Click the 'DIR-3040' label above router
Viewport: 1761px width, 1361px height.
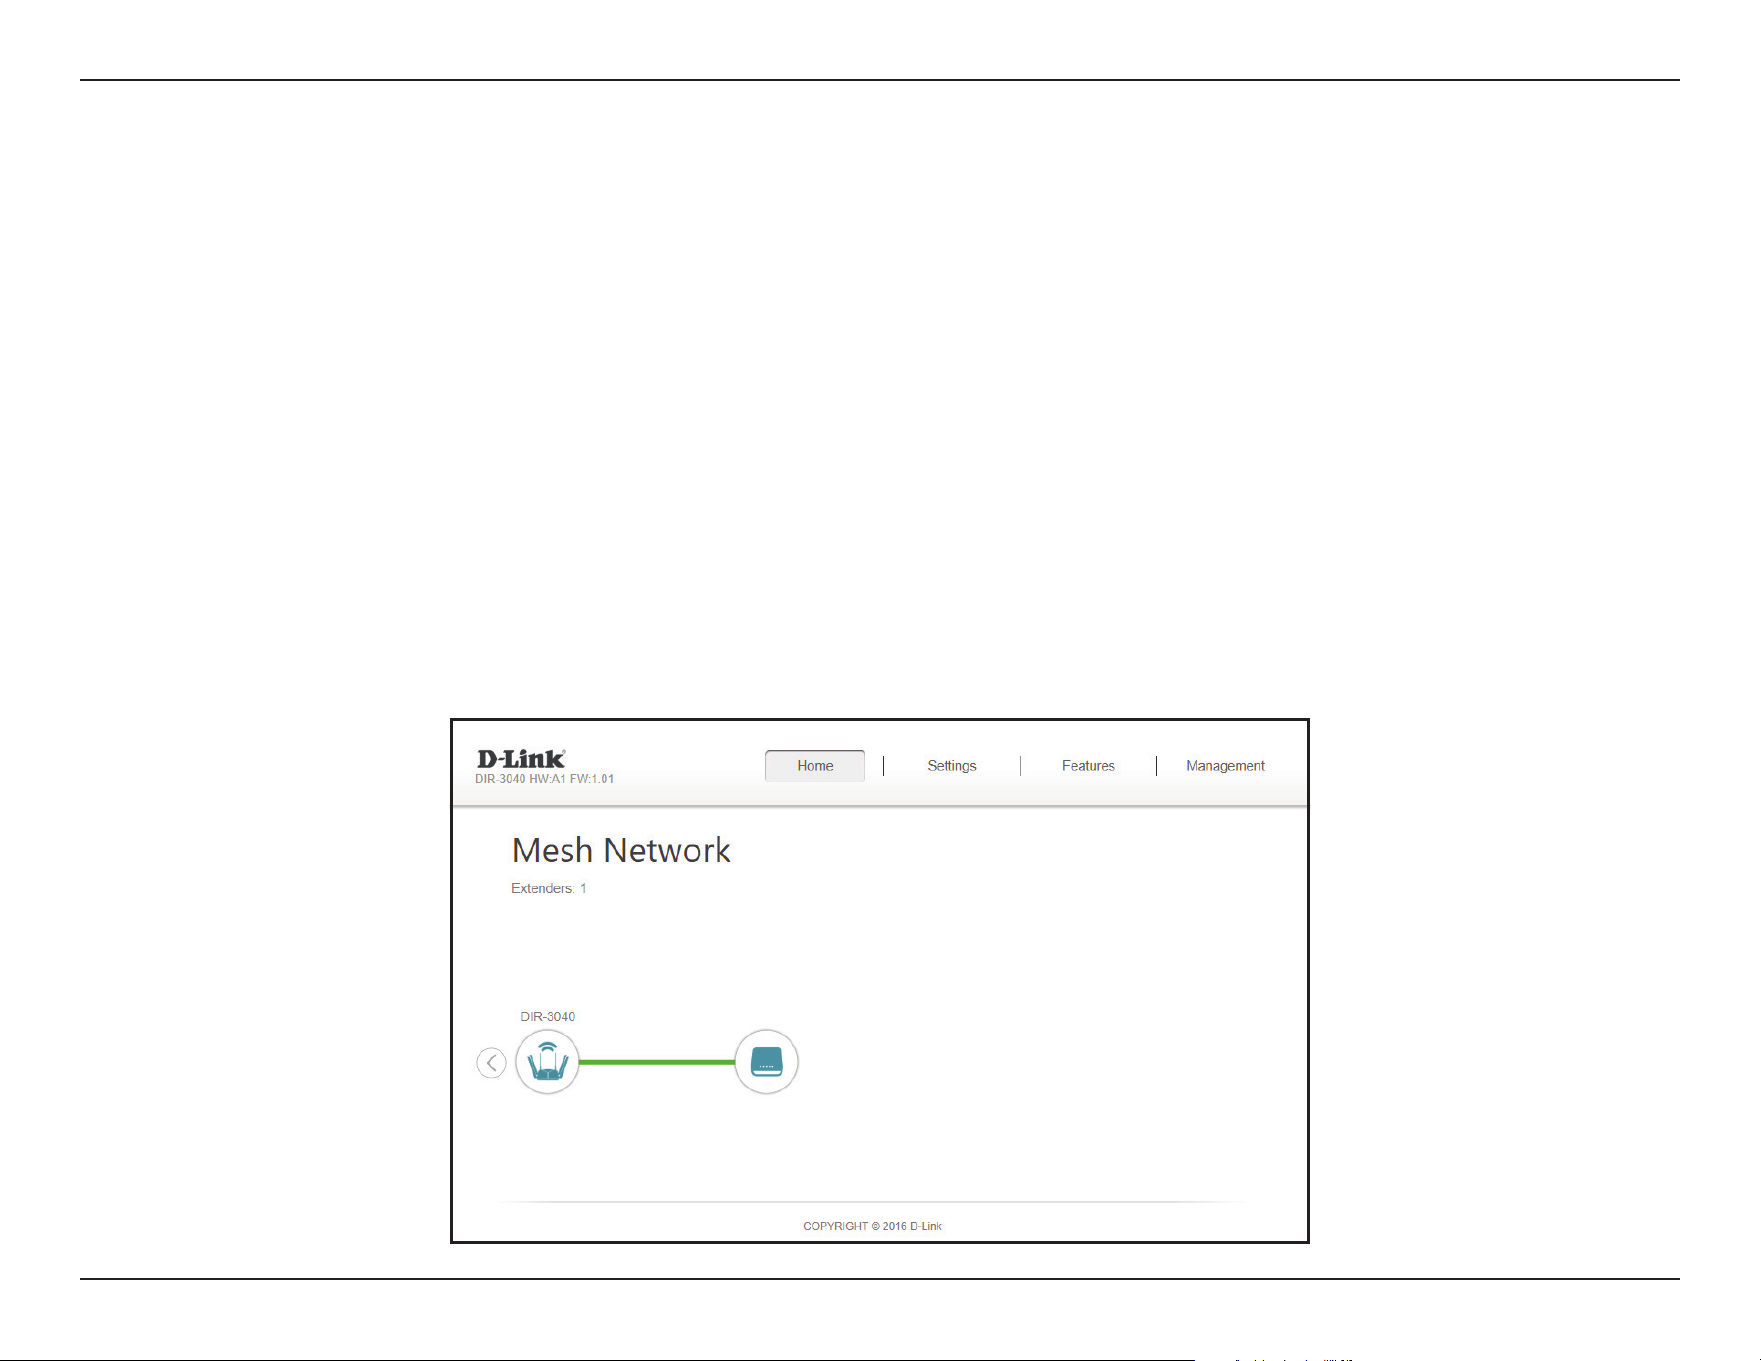(x=548, y=1017)
